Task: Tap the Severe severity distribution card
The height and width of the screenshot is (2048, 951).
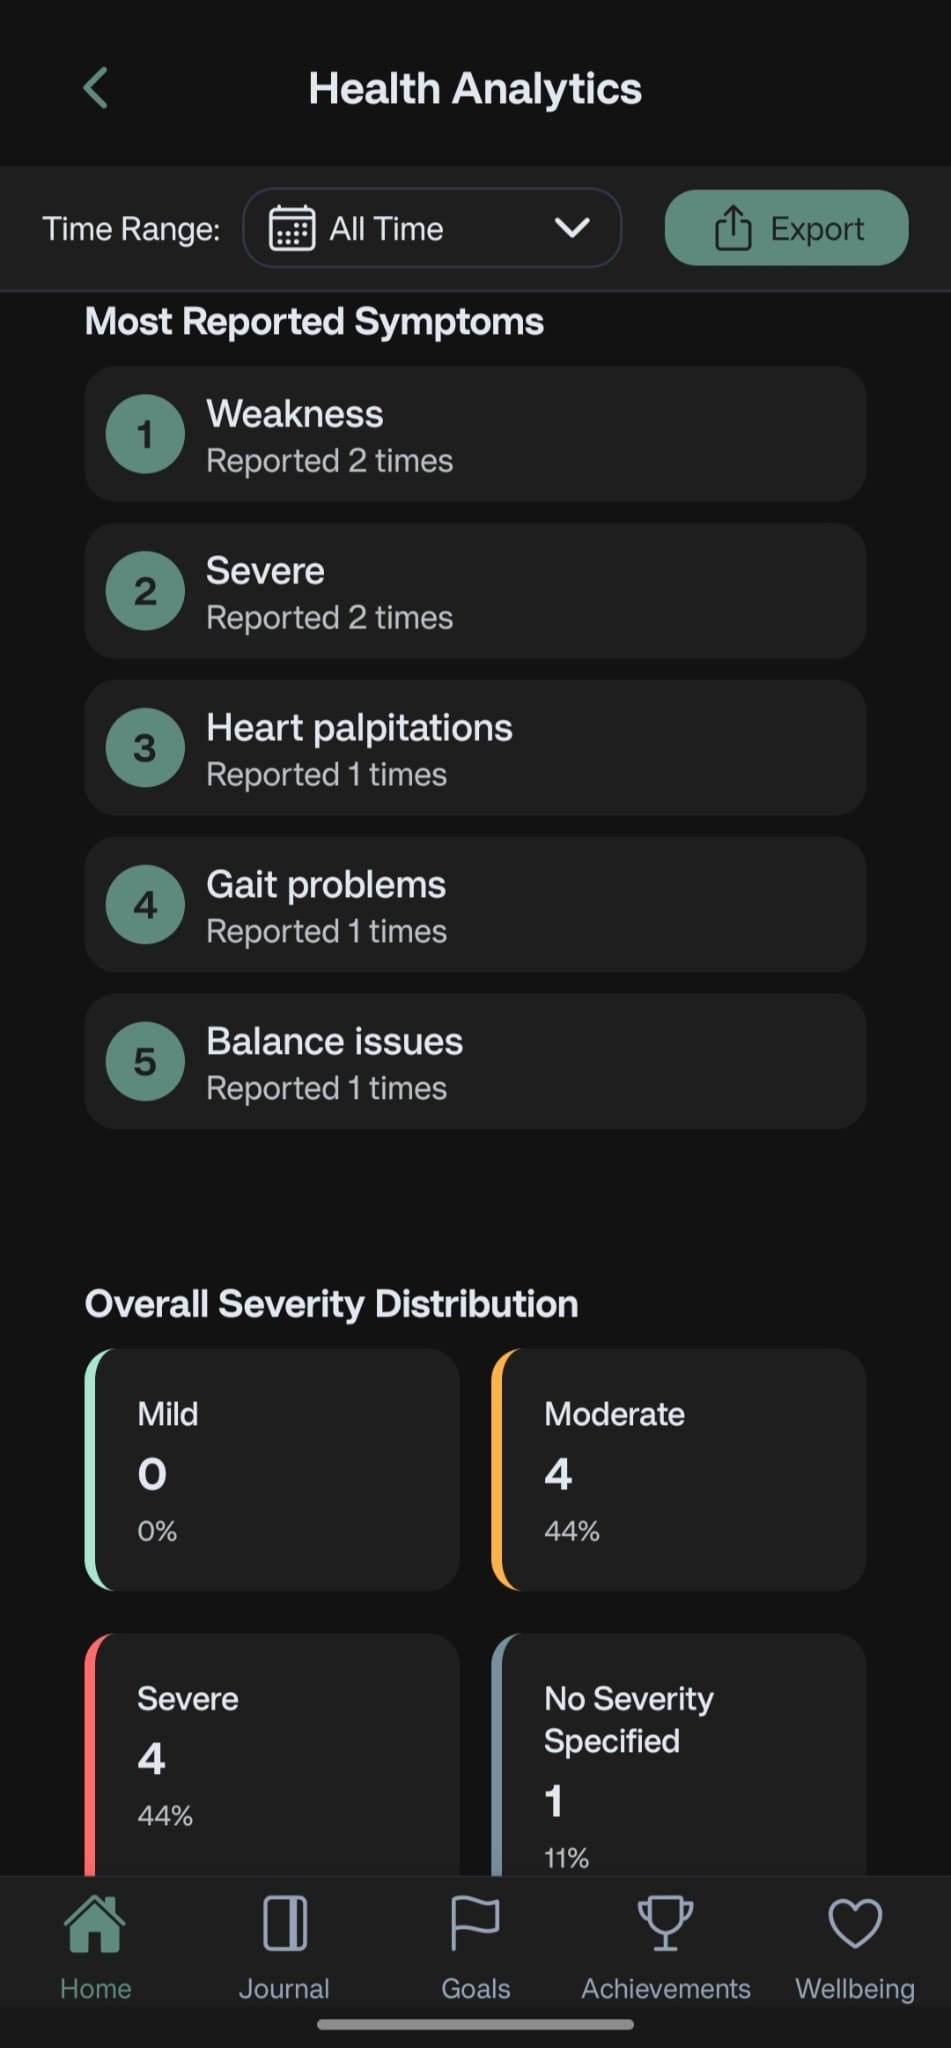Action: pyautogui.click(x=272, y=1754)
